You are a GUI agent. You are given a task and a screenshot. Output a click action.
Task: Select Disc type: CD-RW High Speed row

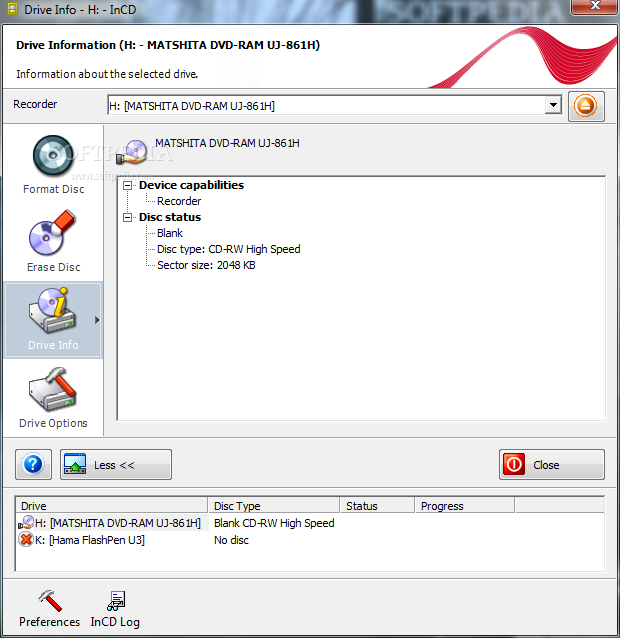coord(229,249)
